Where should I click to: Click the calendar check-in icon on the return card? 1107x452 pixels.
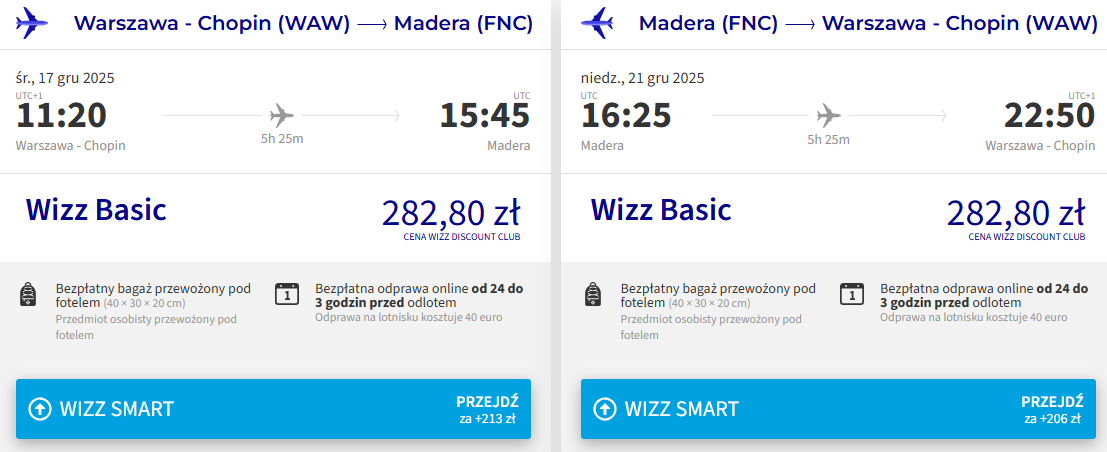pyautogui.click(x=851, y=294)
